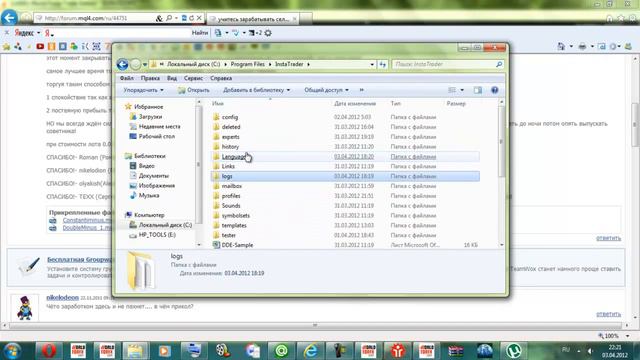The image size is (640, 360).
Task: Change the view layout icon
Action: [452, 90]
